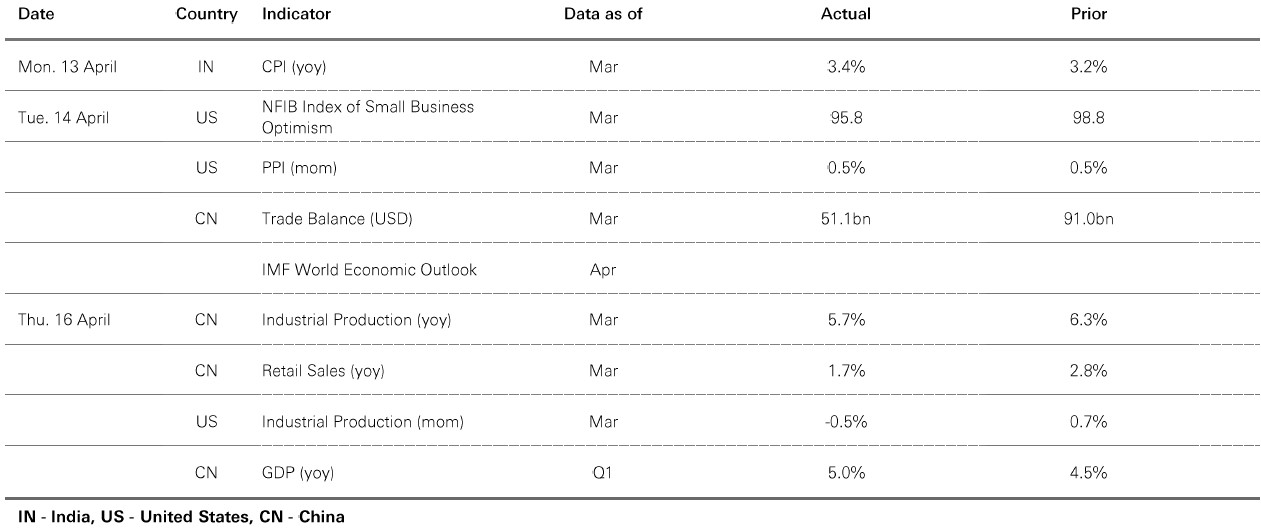Click the Country column header
1261x529 pixels.
click(x=206, y=14)
